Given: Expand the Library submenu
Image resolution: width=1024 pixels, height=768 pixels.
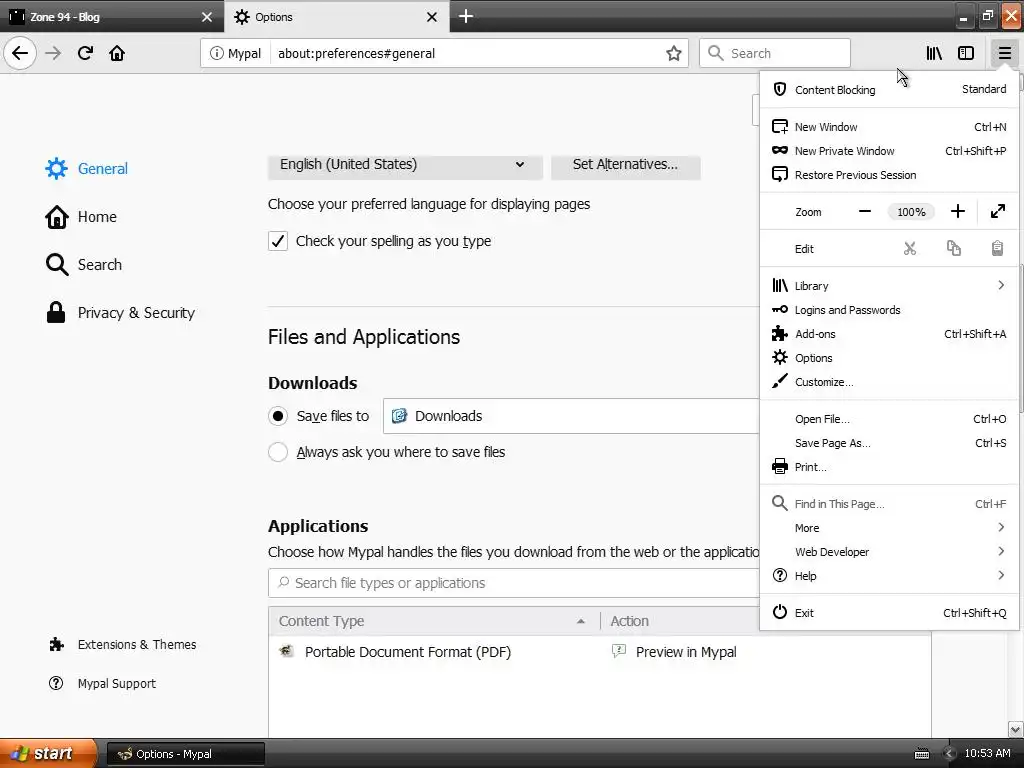Looking at the screenshot, I should [889, 285].
